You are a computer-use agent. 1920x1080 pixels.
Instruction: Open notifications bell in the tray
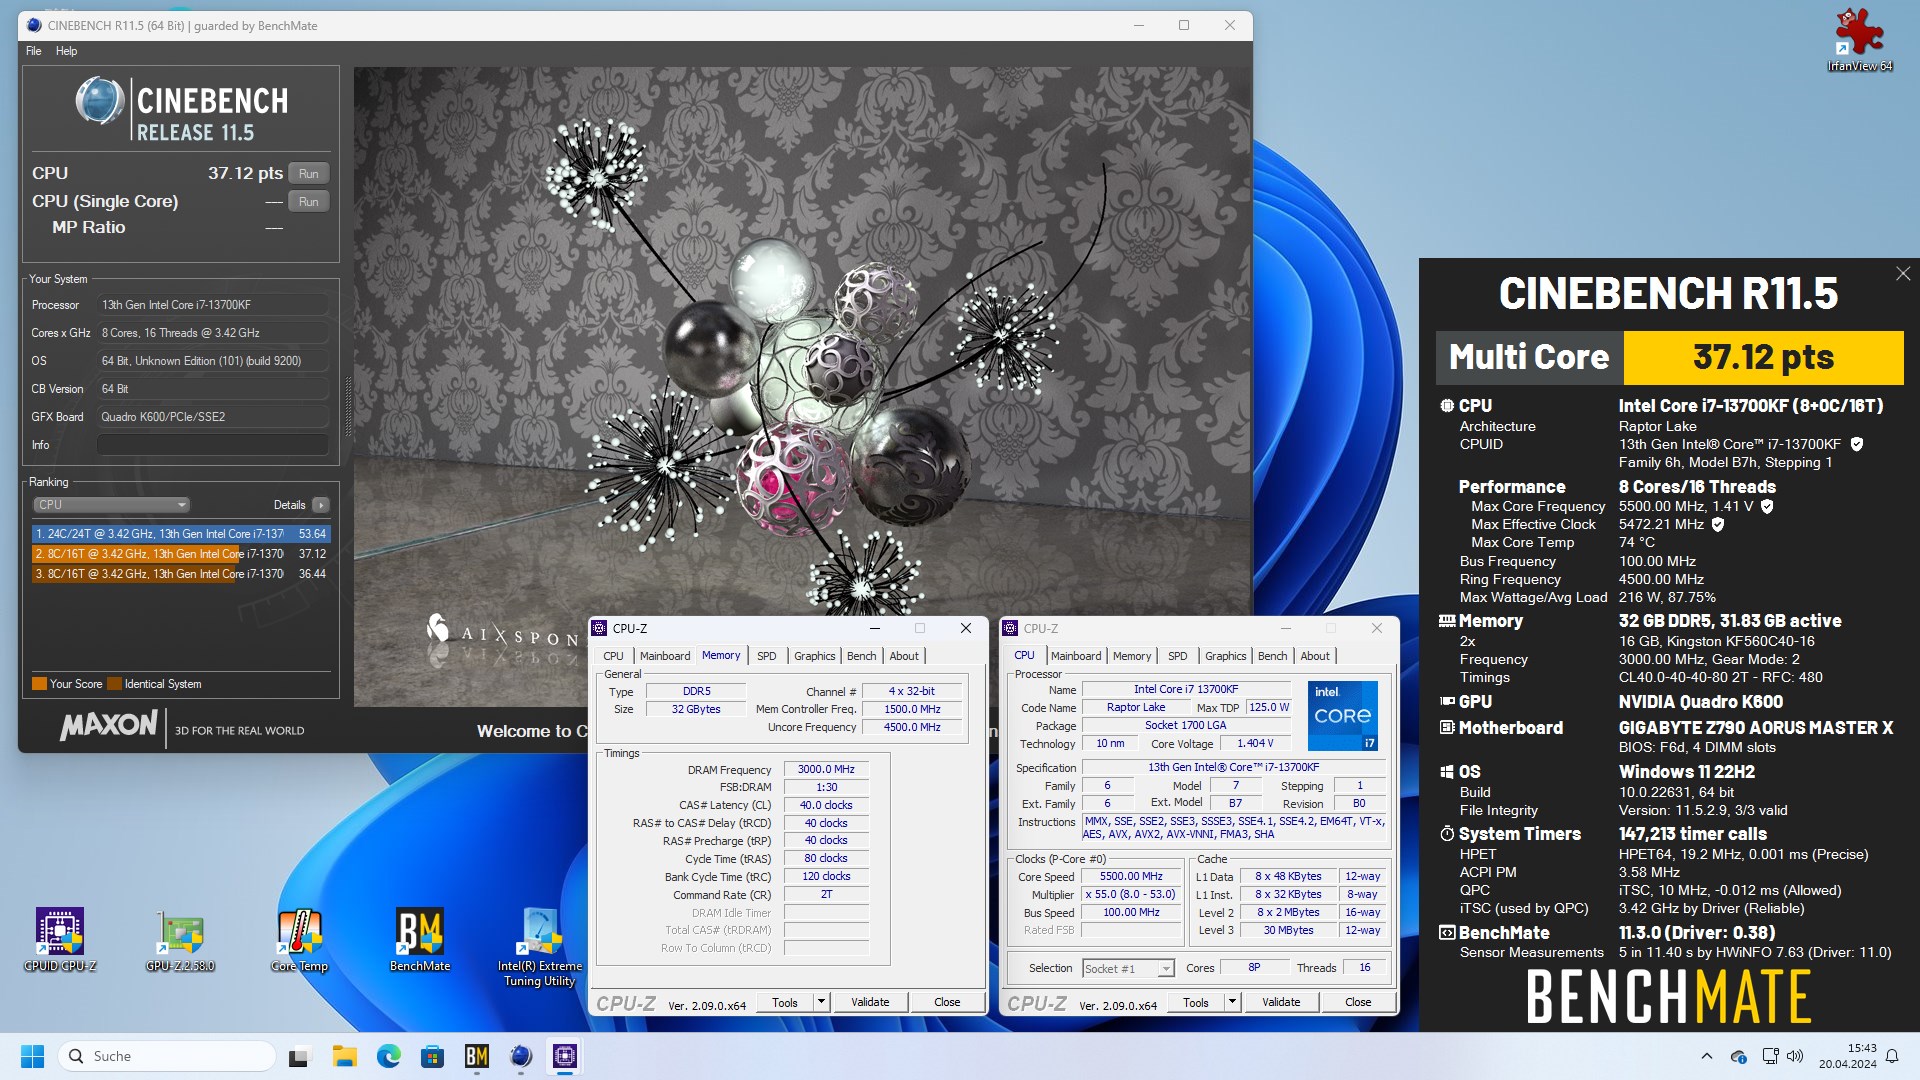pyautogui.click(x=1892, y=1056)
